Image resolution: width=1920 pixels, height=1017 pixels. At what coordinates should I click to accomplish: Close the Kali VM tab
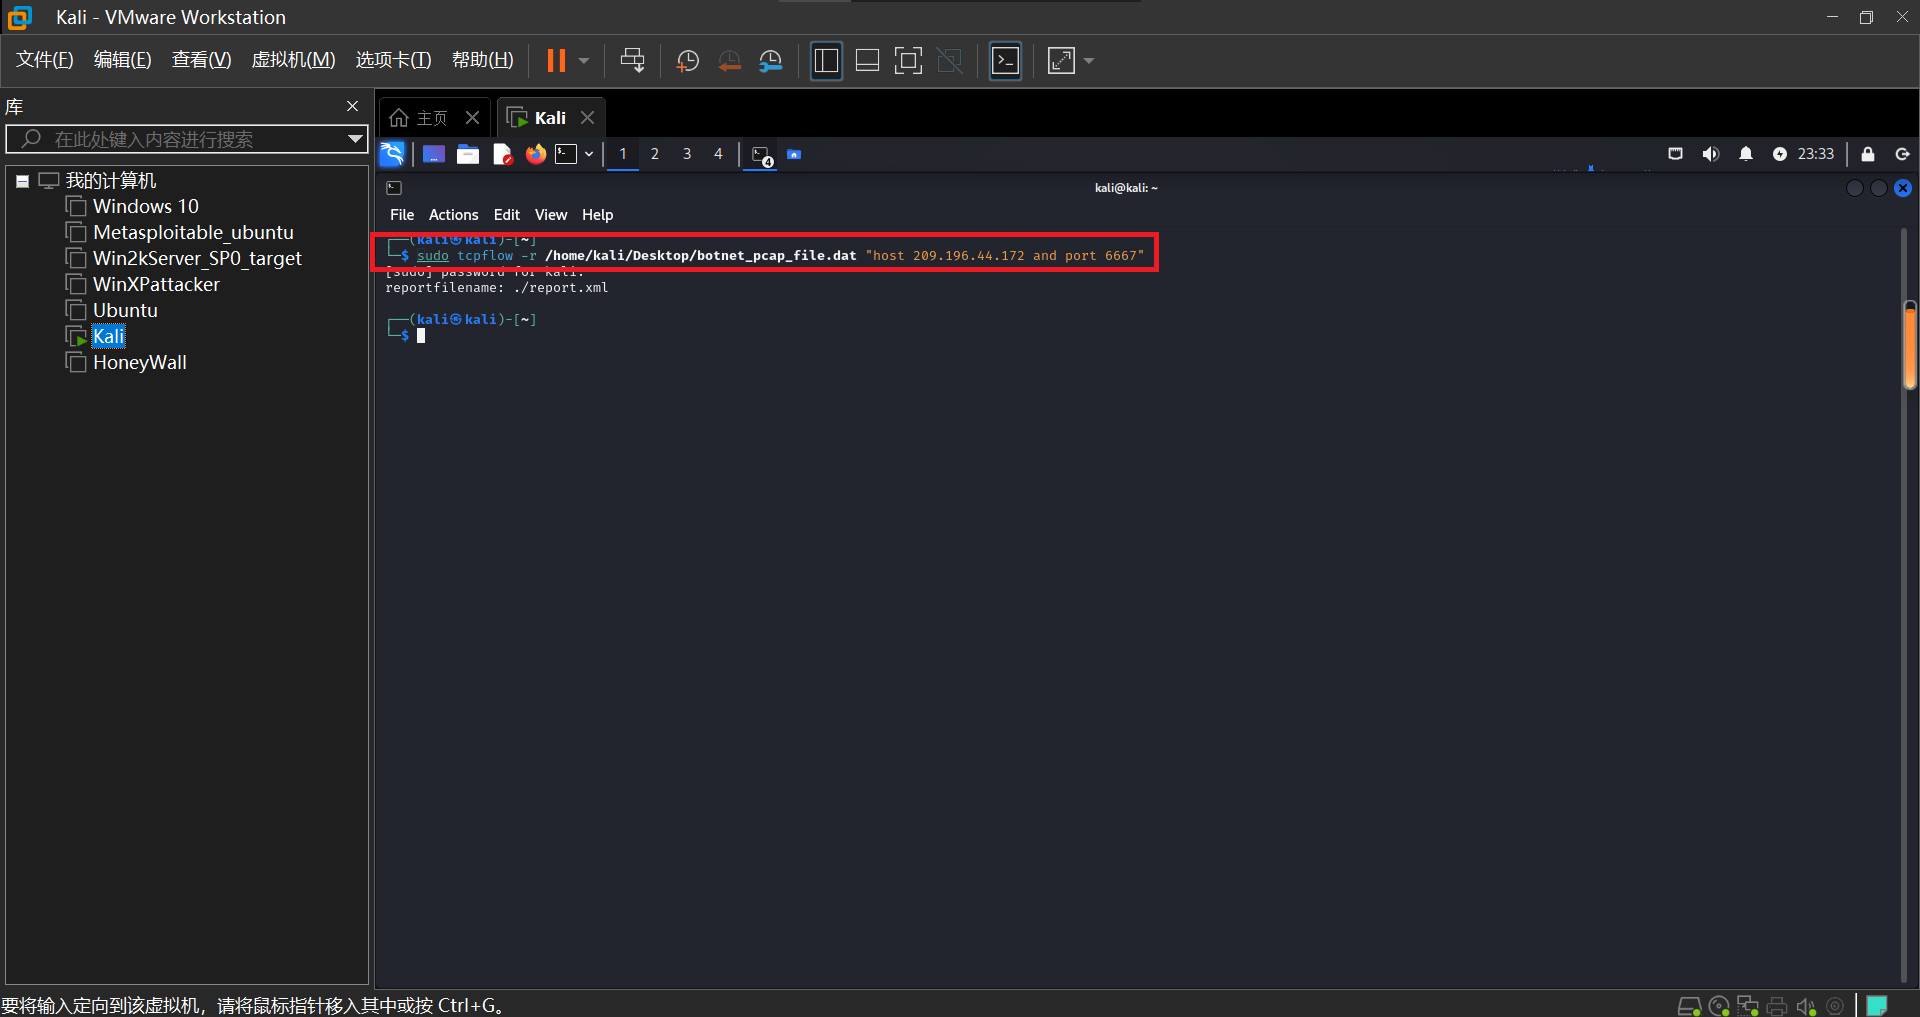click(x=588, y=118)
